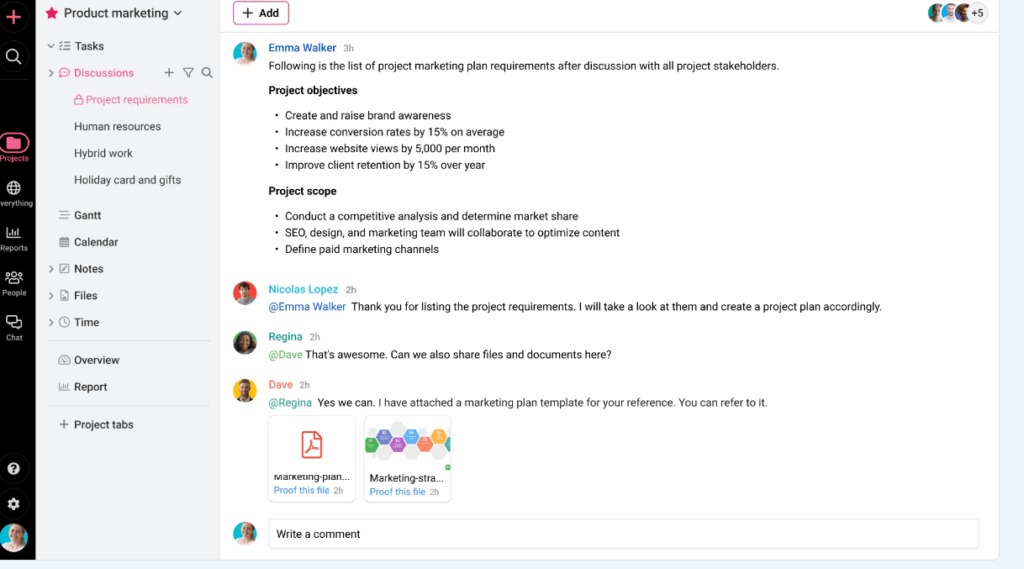
Task: Open the settings gear icon
Action: [x=14, y=504]
